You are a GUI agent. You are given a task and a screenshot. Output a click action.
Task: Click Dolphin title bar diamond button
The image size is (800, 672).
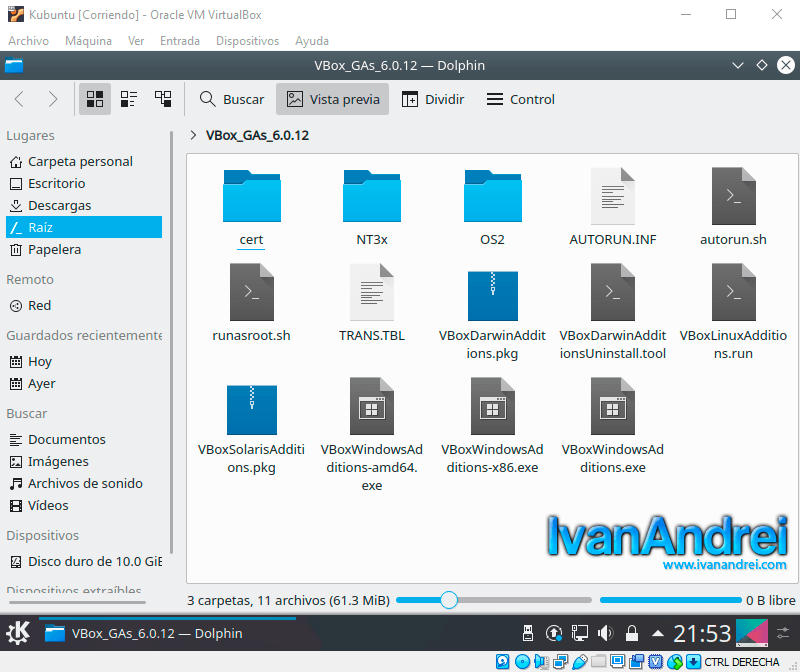(x=762, y=65)
